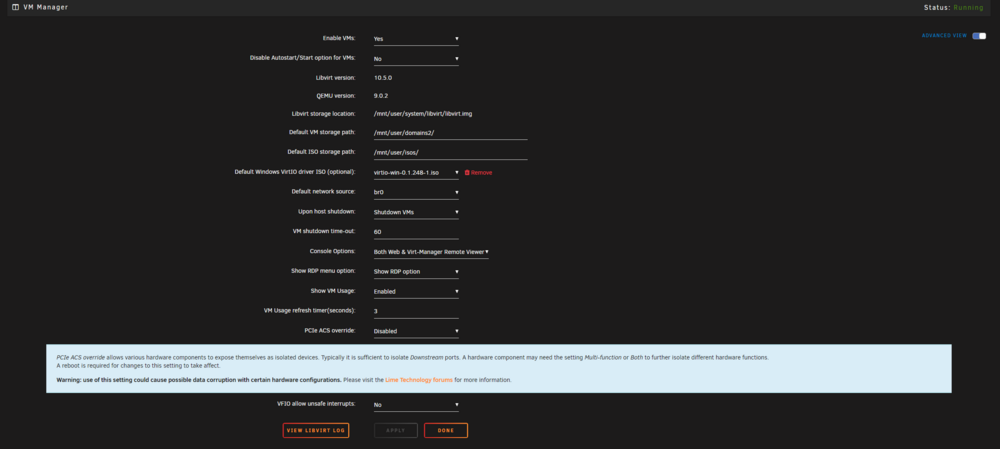Click the VM Manager title text
The image size is (1000, 449).
click(45, 8)
